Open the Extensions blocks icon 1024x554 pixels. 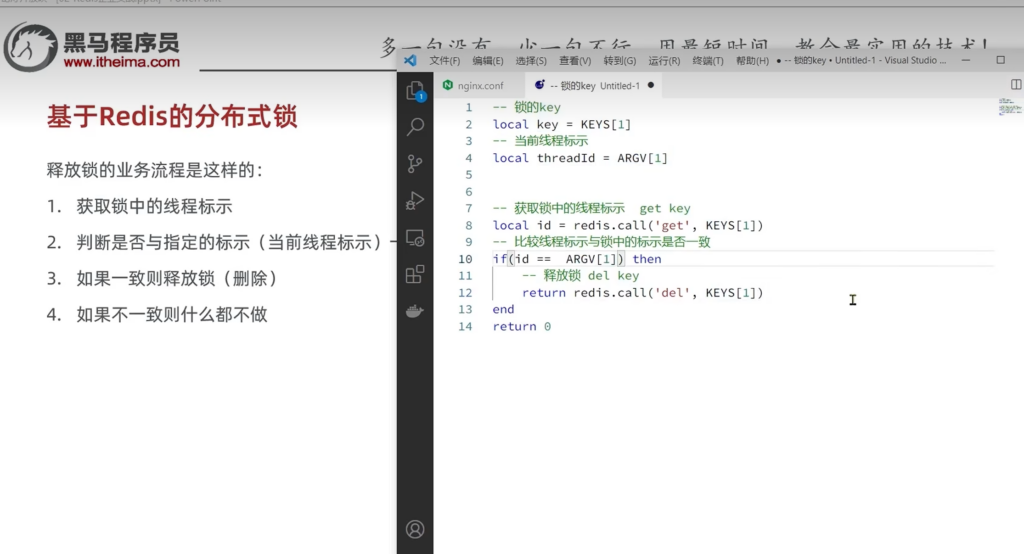[415, 275]
